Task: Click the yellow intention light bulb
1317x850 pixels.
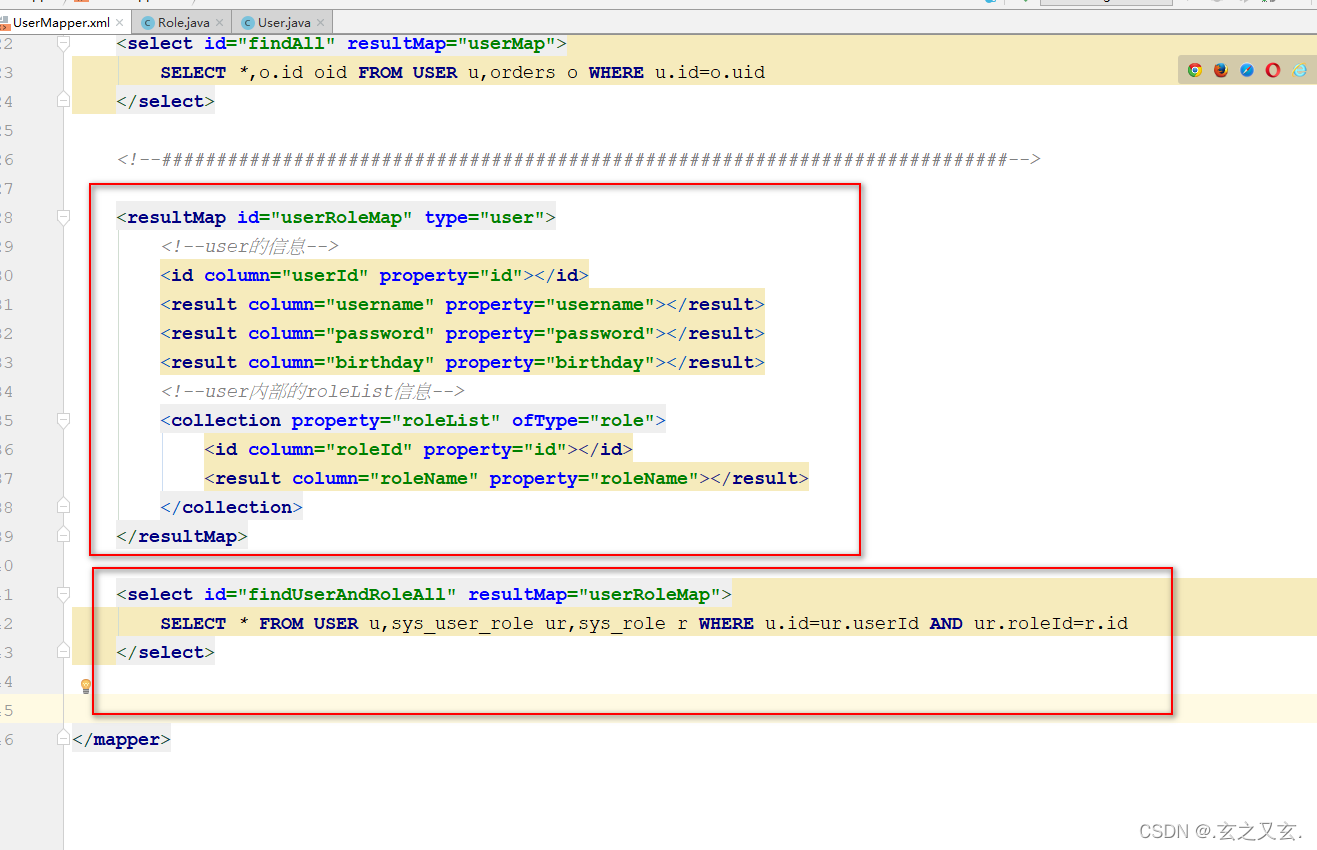Action: point(86,687)
